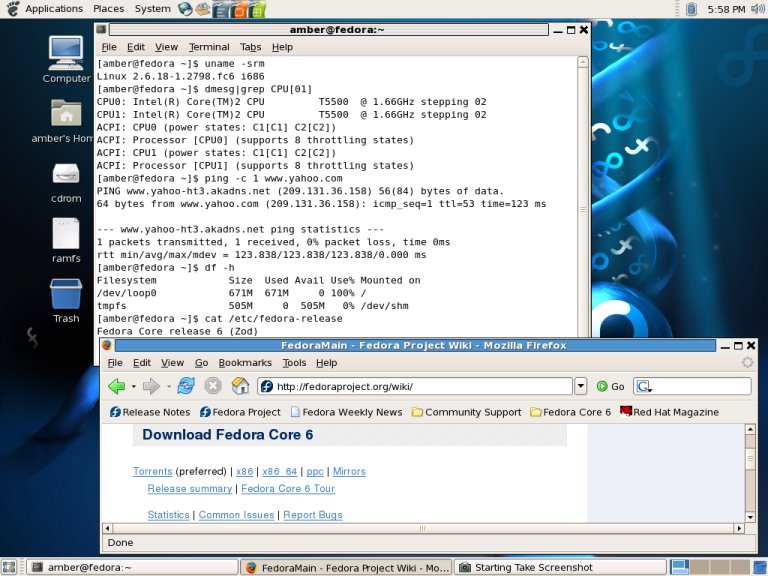The width and height of the screenshot is (768, 576).
Task: Launch OpenOffice Calc from the panel
Action: pos(257,9)
